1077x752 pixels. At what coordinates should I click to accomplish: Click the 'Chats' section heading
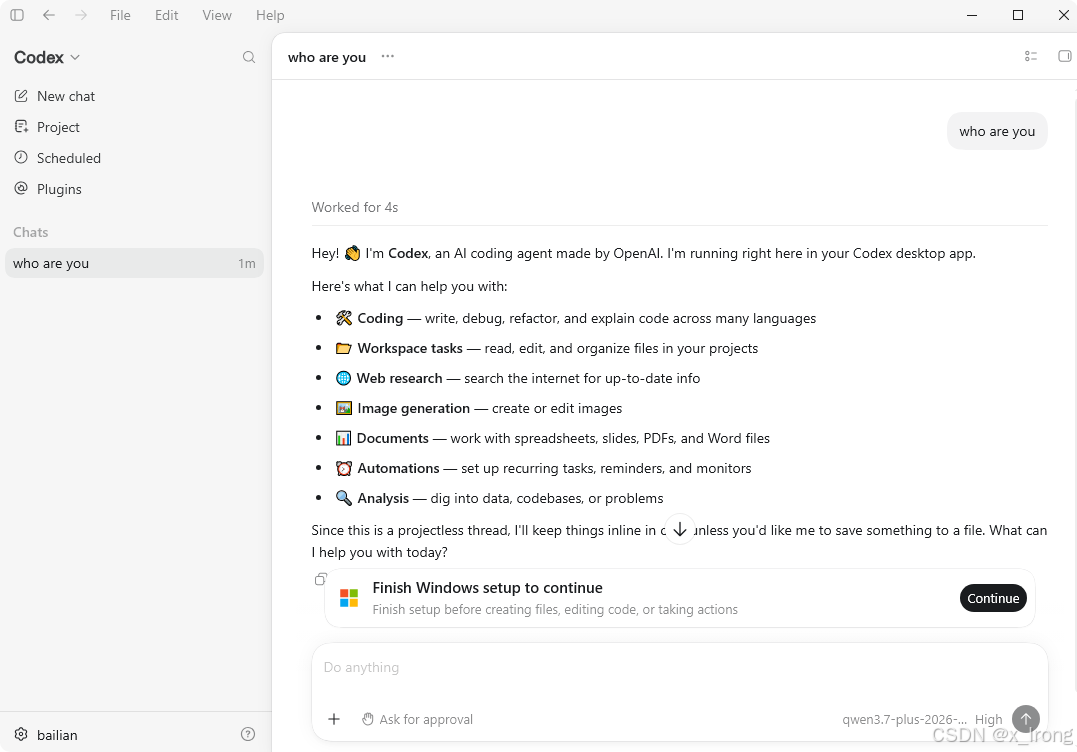point(31,232)
